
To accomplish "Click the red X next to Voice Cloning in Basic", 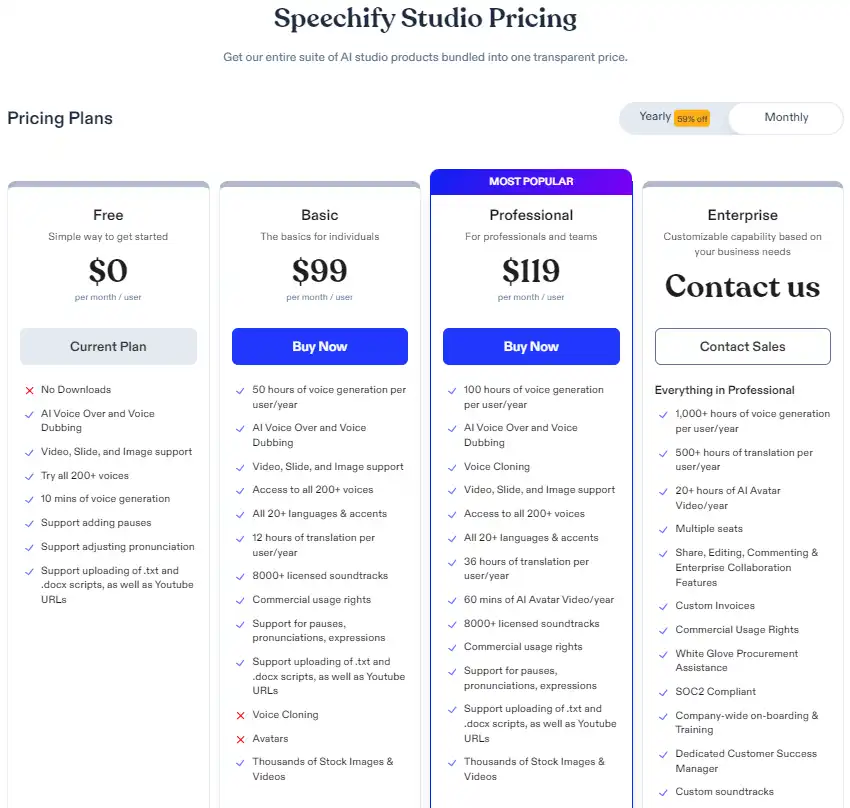I will pos(241,715).
